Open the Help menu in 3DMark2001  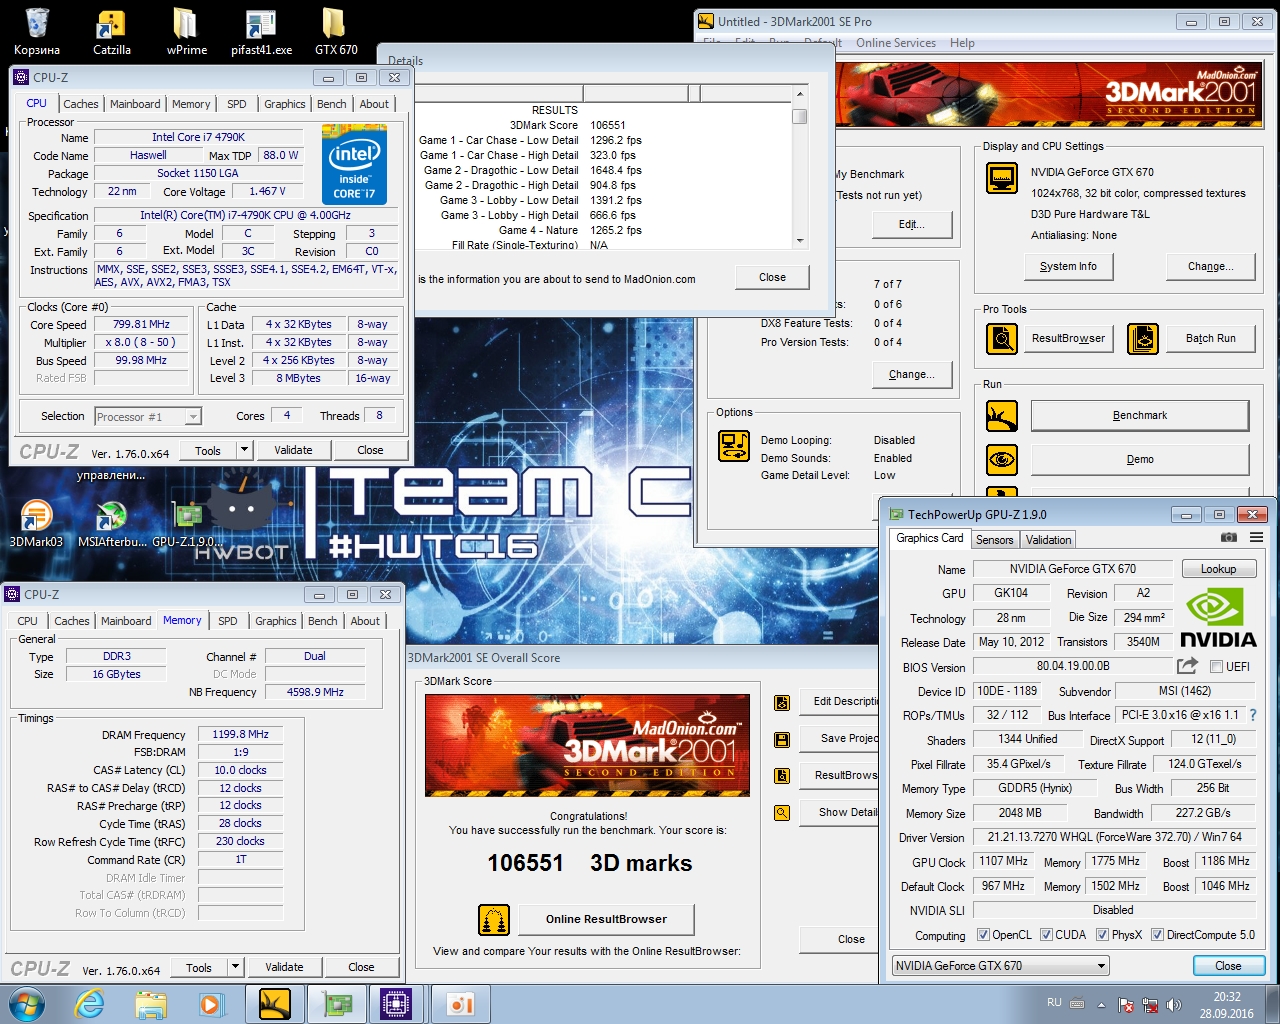(962, 43)
